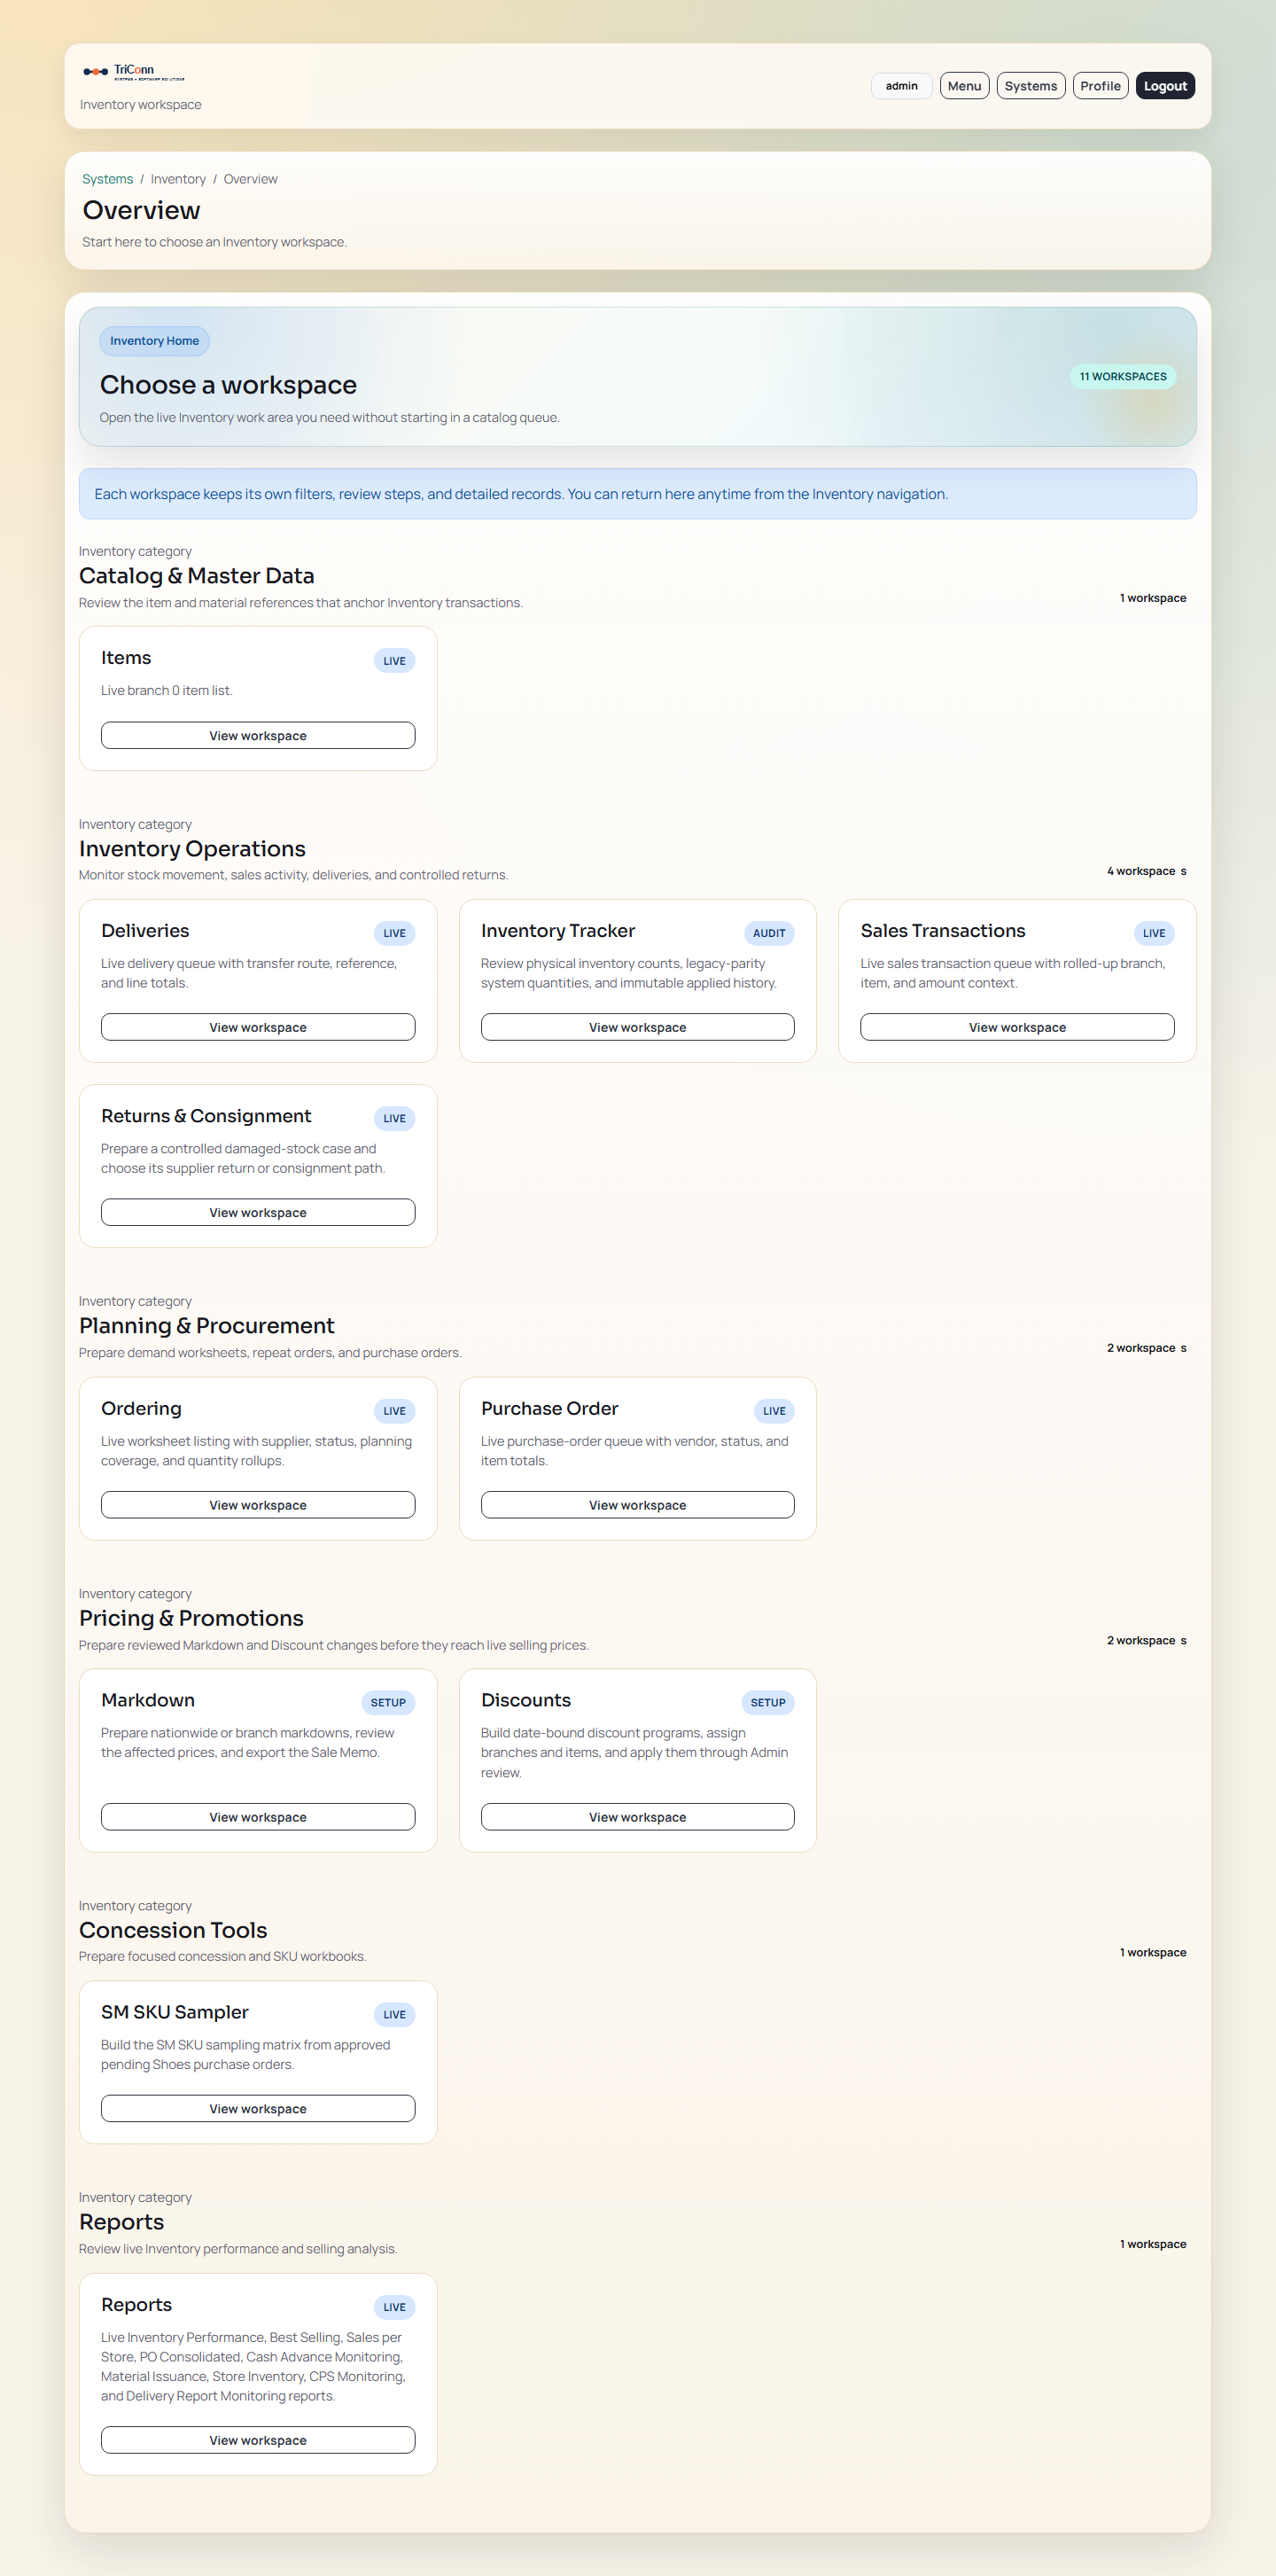The width and height of the screenshot is (1276, 2576).
Task: View workspace for Deliveries
Action: click(258, 1027)
